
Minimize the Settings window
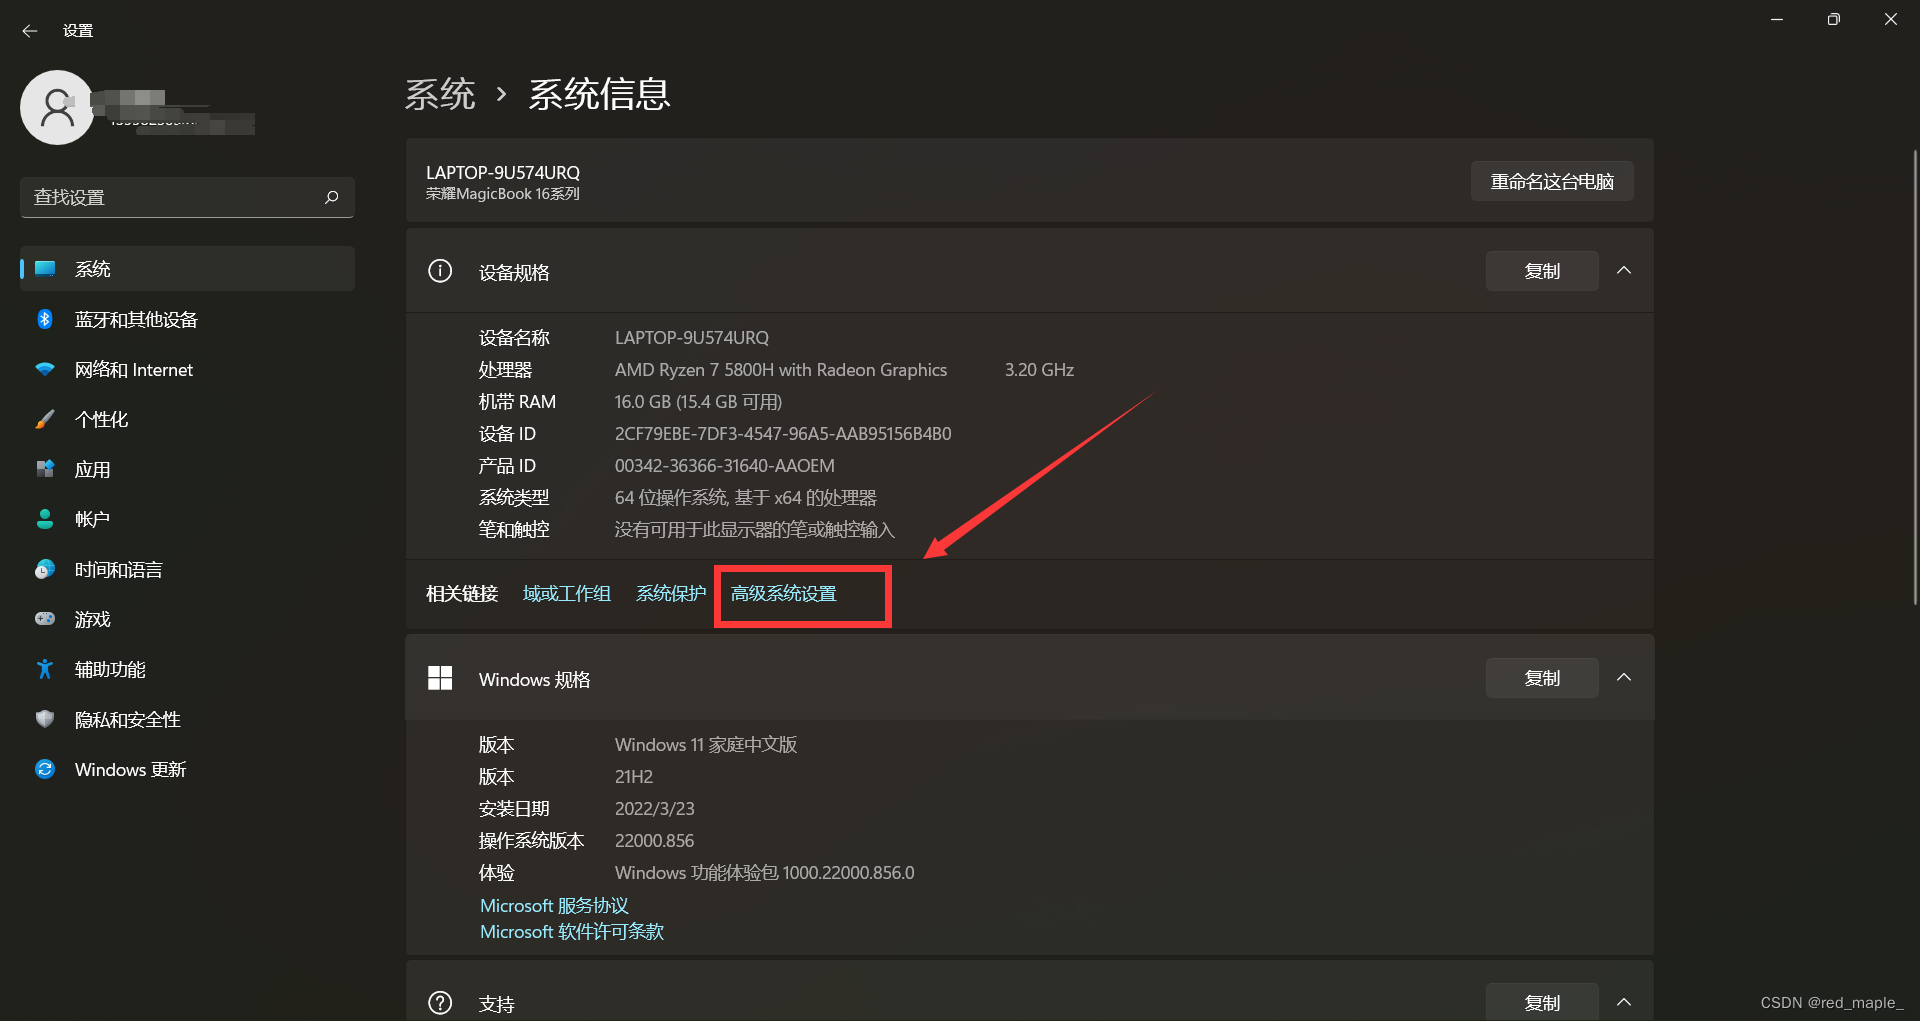click(1777, 19)
